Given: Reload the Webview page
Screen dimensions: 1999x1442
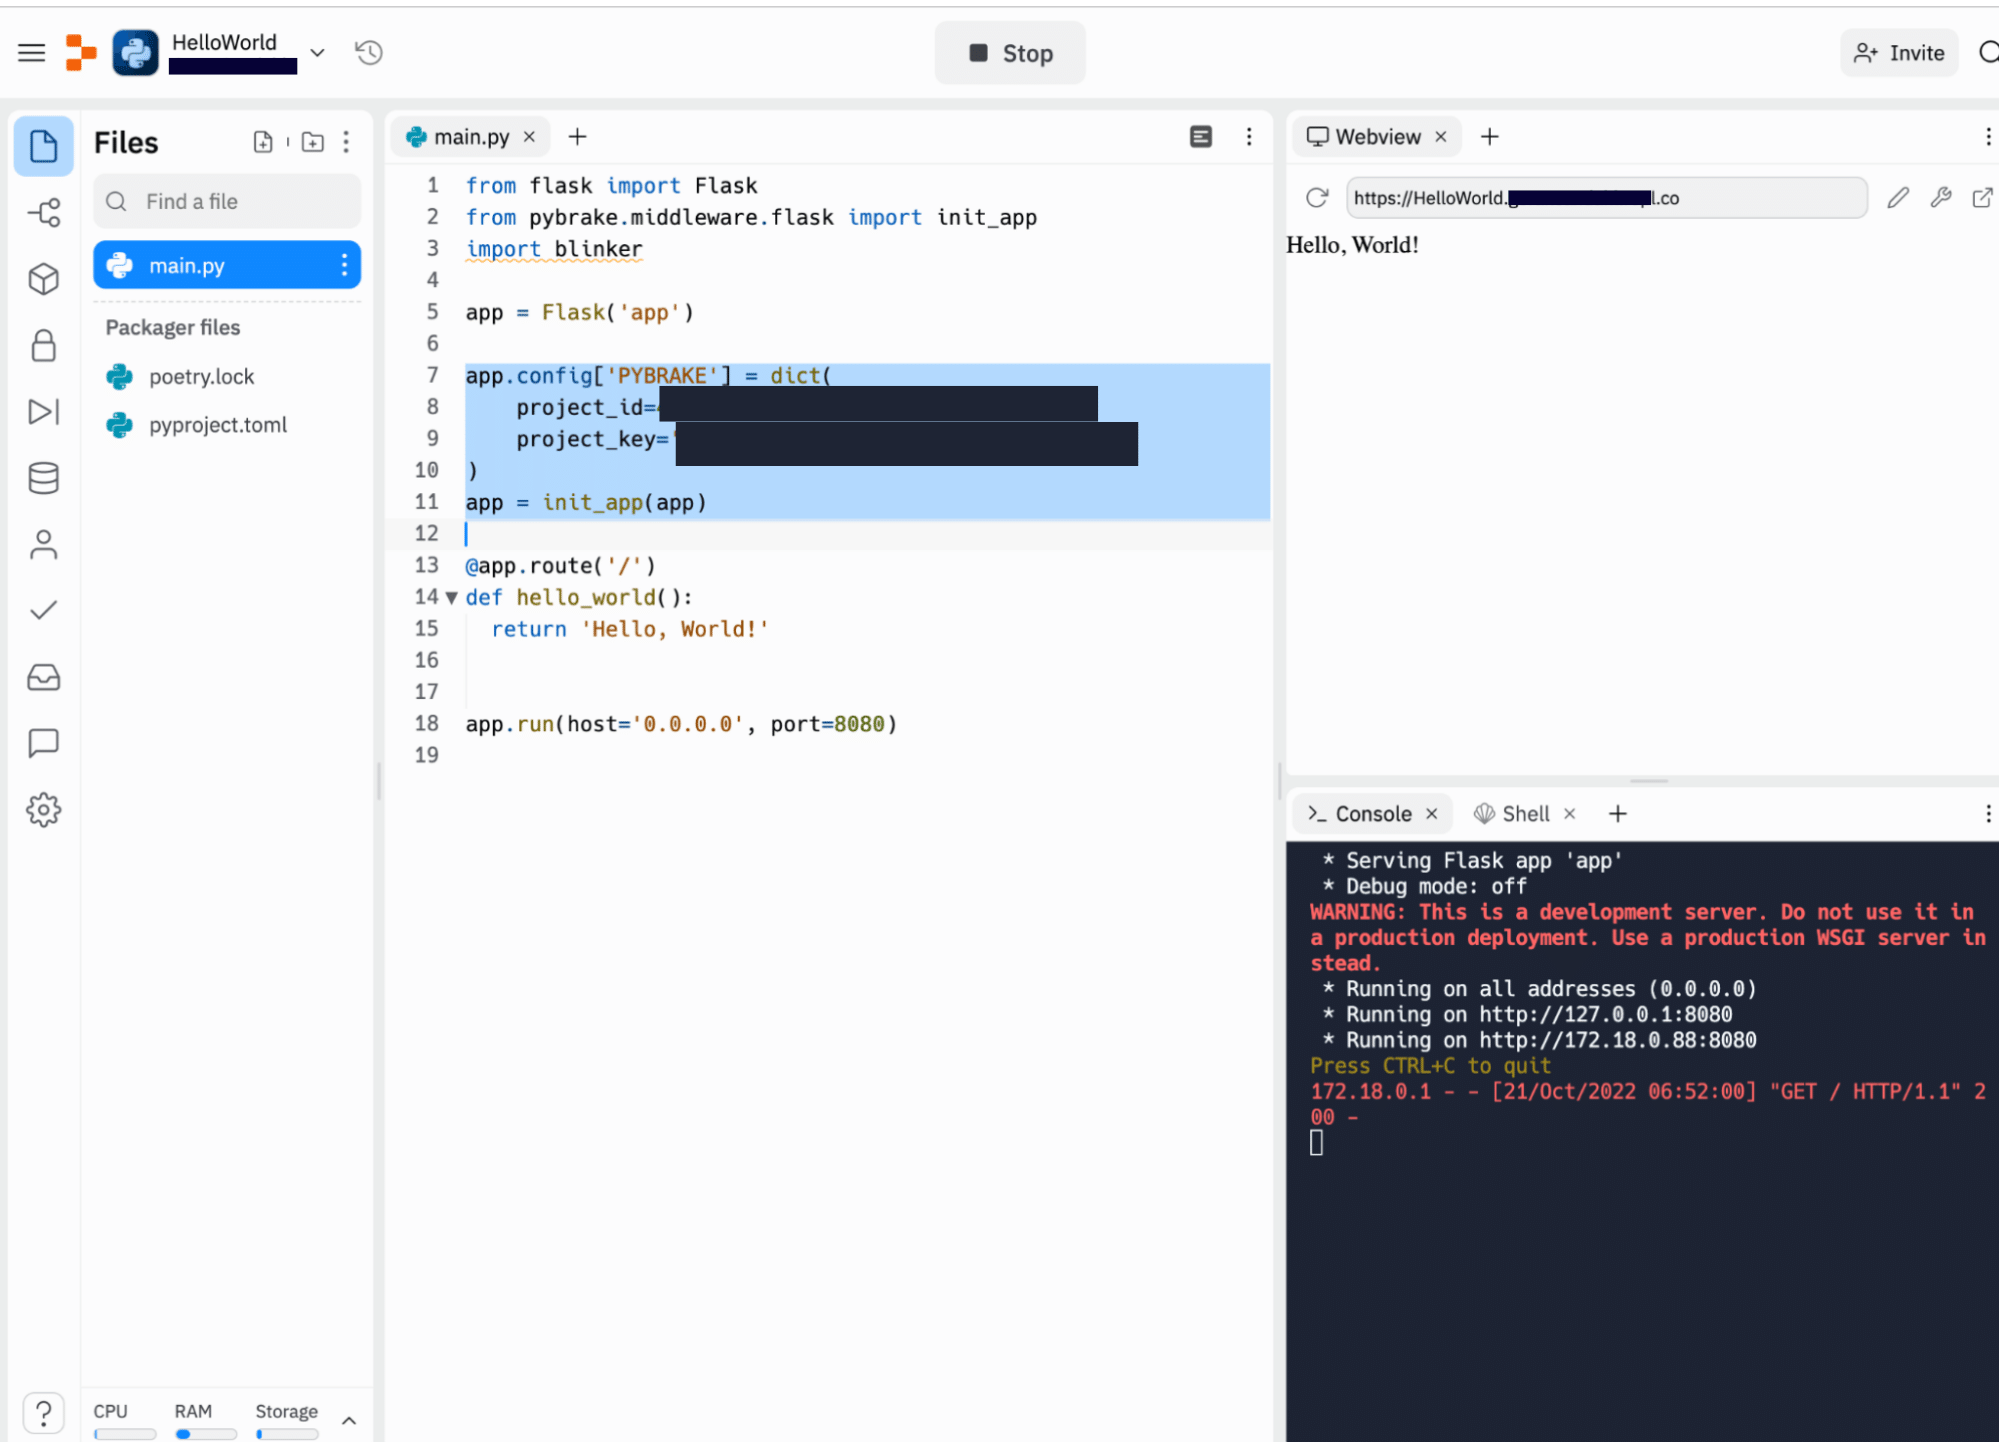Looking at the screenshot, I should coord(1317,198).
